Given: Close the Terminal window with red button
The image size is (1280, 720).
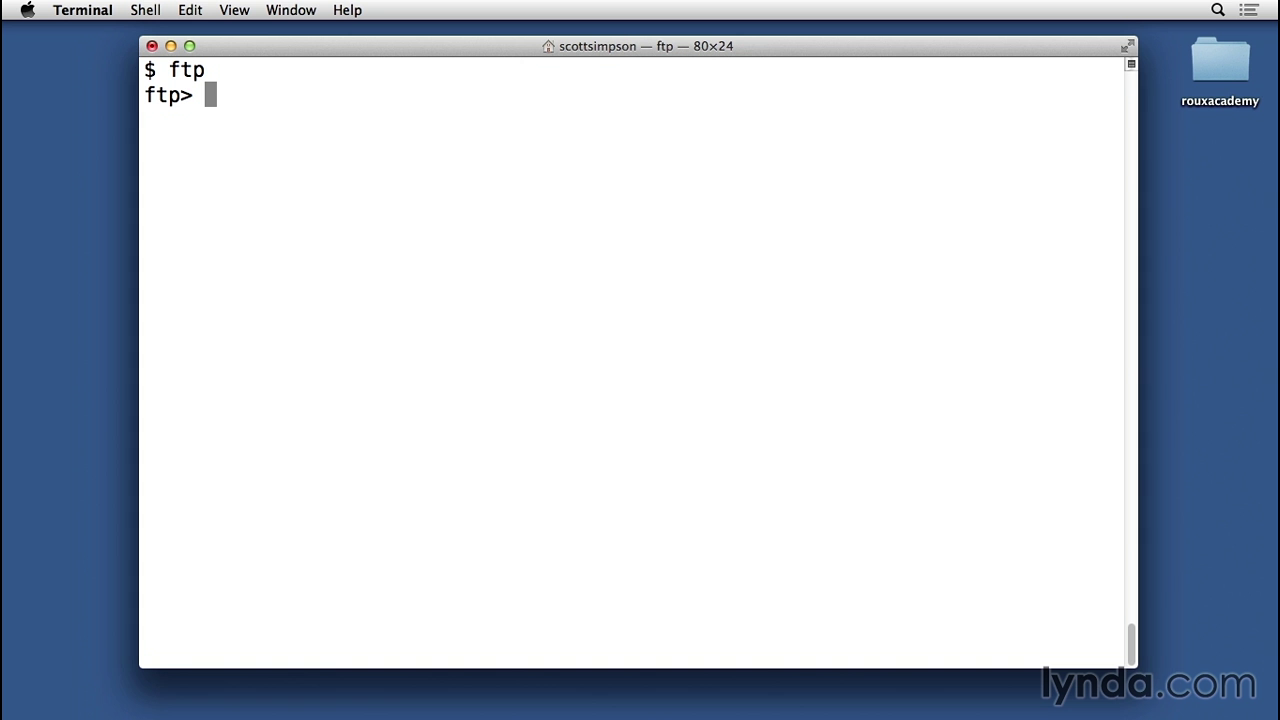Looking at the screenshot, I should (152, 46).
